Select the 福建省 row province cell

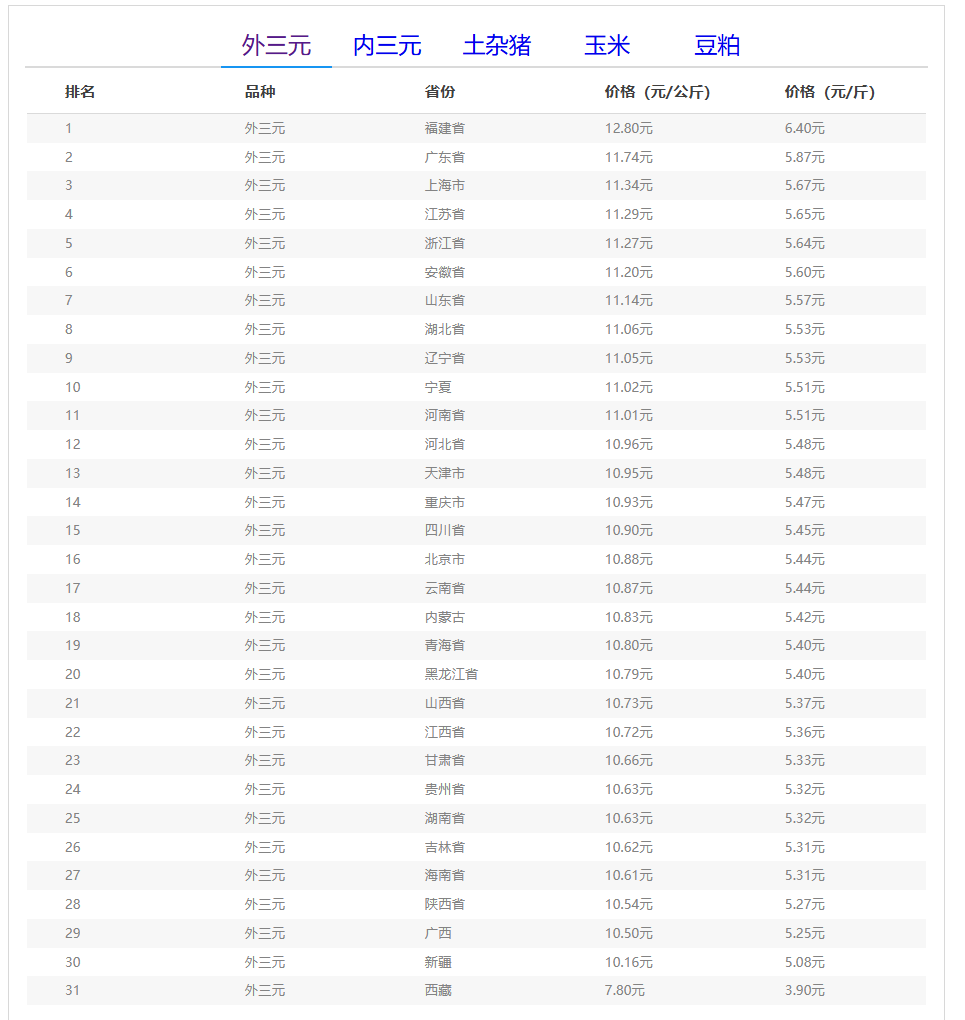pyautogui.click(x=444, y=128)
